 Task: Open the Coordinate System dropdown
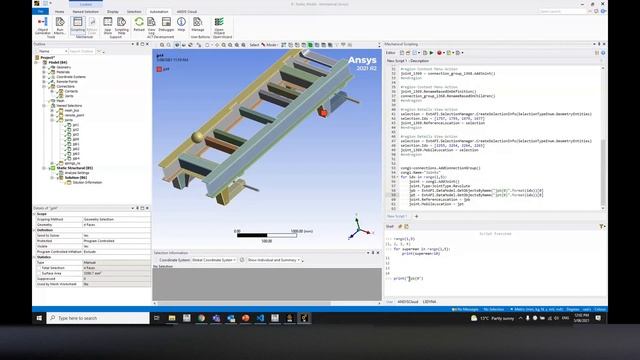coord(214,260)
